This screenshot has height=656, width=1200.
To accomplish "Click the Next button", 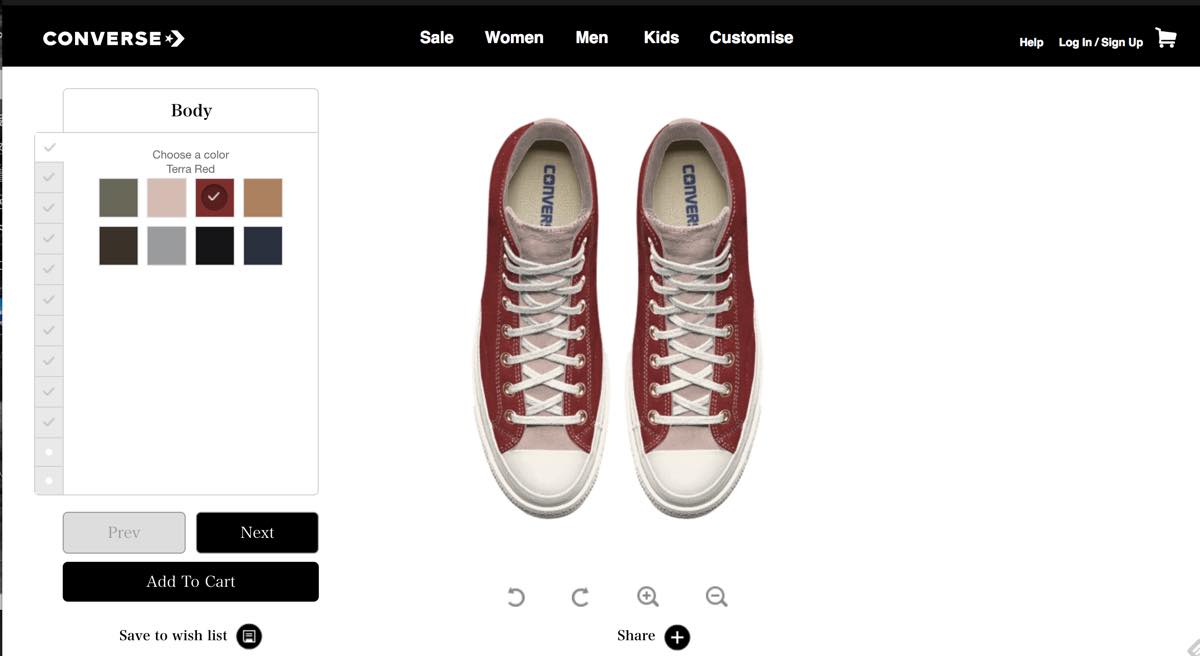I will [257, 533].
